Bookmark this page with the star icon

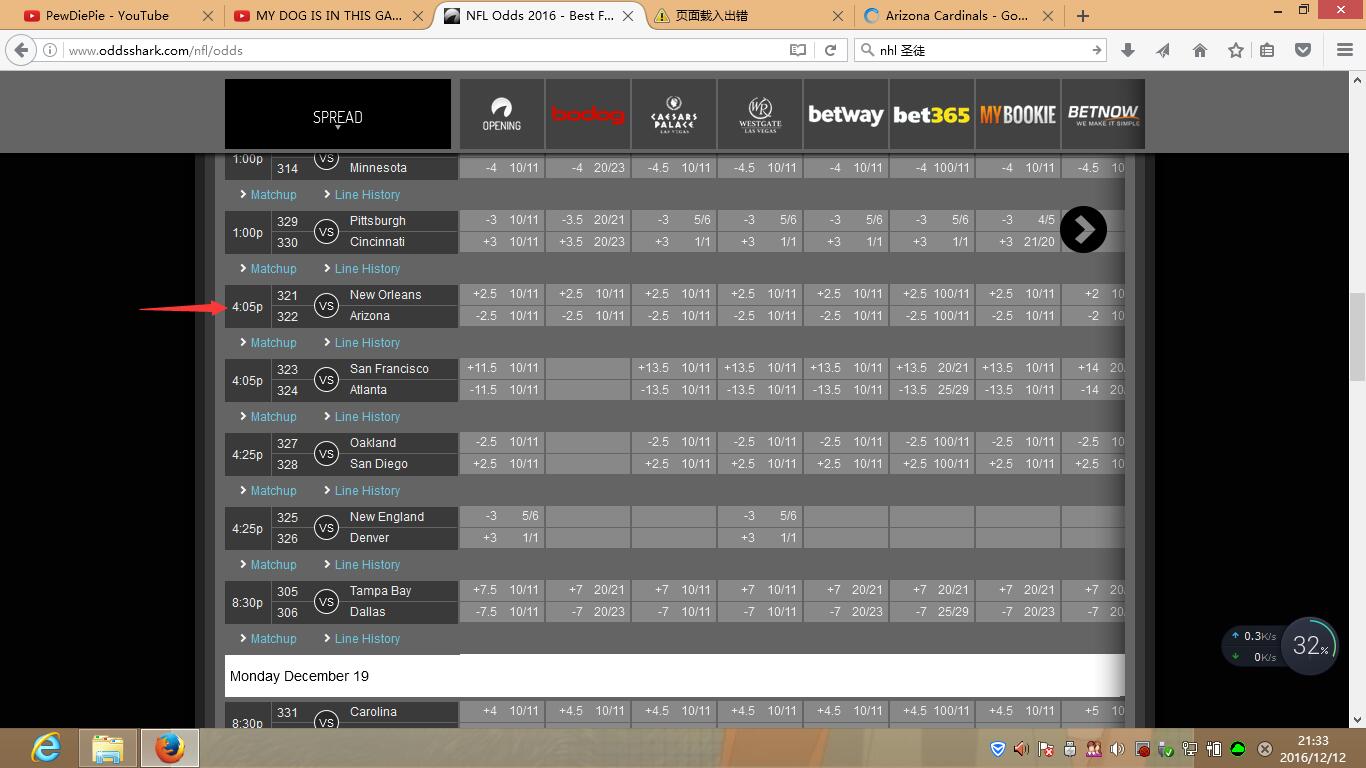[1236, 50]
